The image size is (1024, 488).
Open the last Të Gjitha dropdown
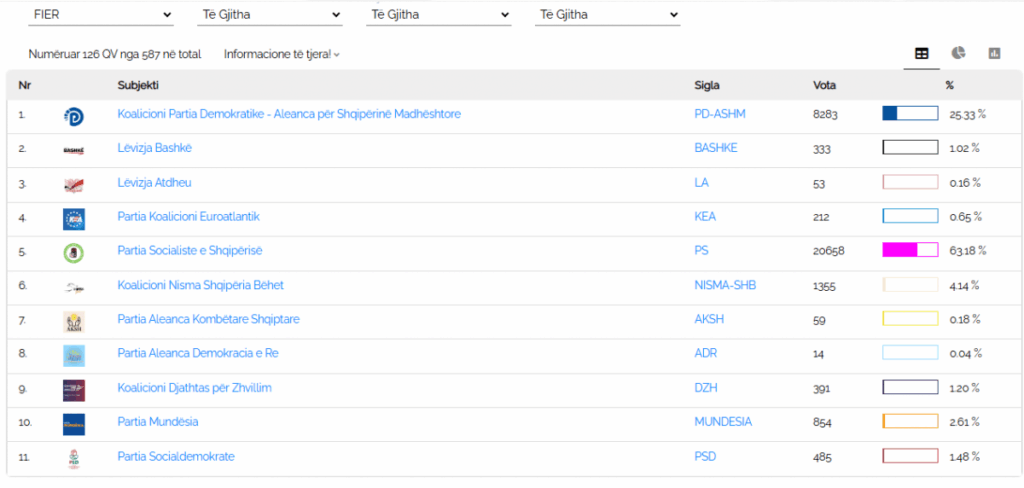click(608, 15)
